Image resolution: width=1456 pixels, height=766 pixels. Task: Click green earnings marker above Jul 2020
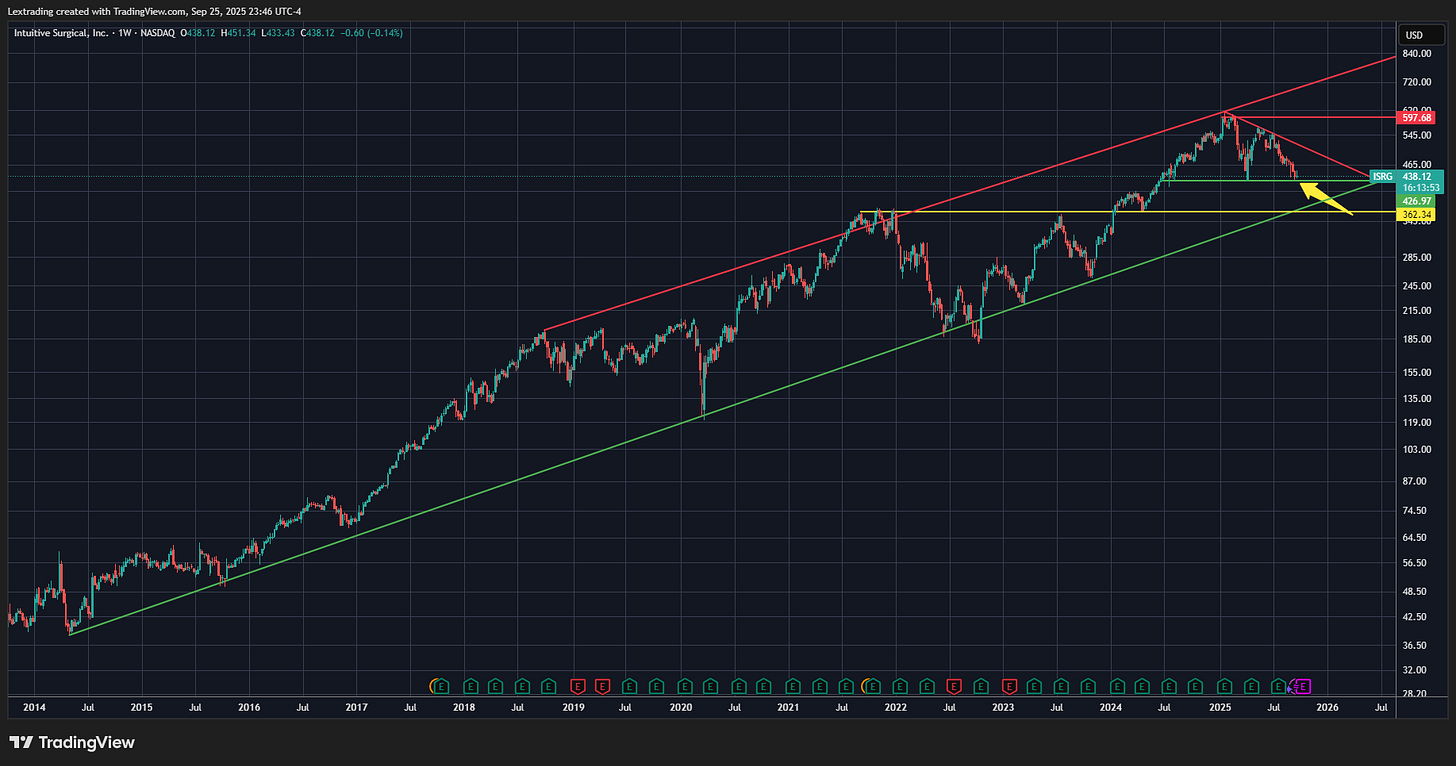(739, 686)
